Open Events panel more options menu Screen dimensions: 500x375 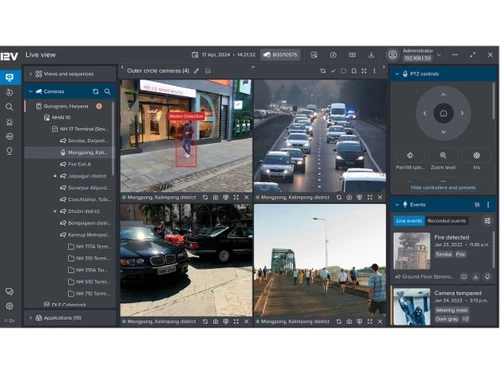488,205
